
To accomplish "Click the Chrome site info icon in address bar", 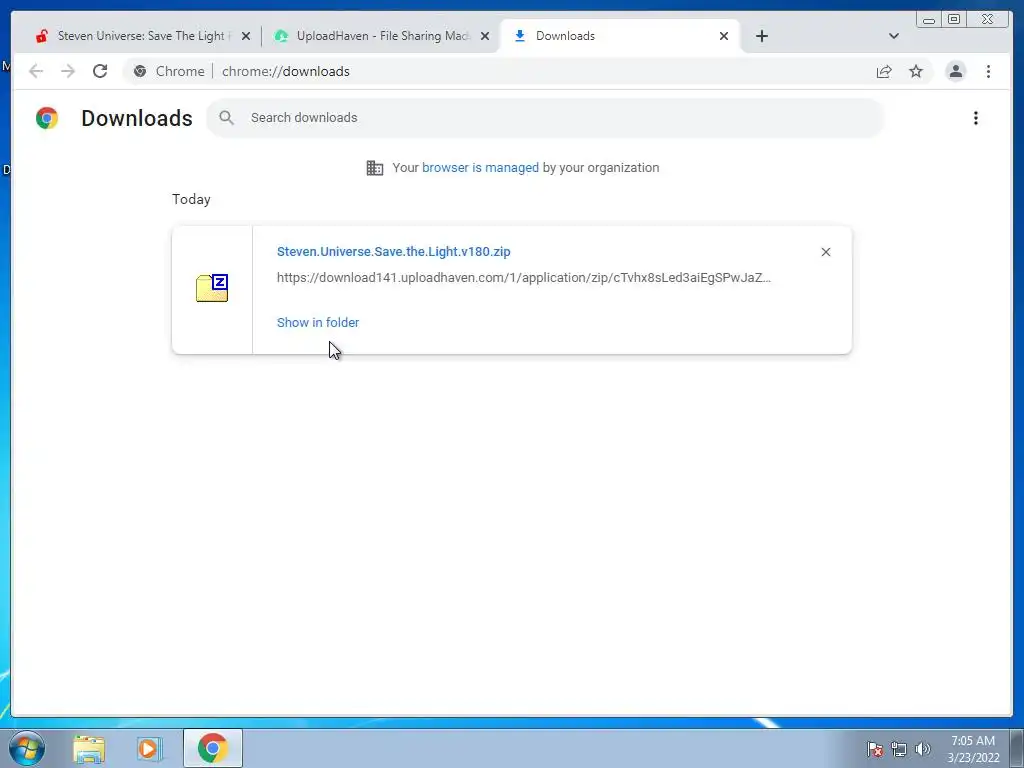I will pos(140,71).
